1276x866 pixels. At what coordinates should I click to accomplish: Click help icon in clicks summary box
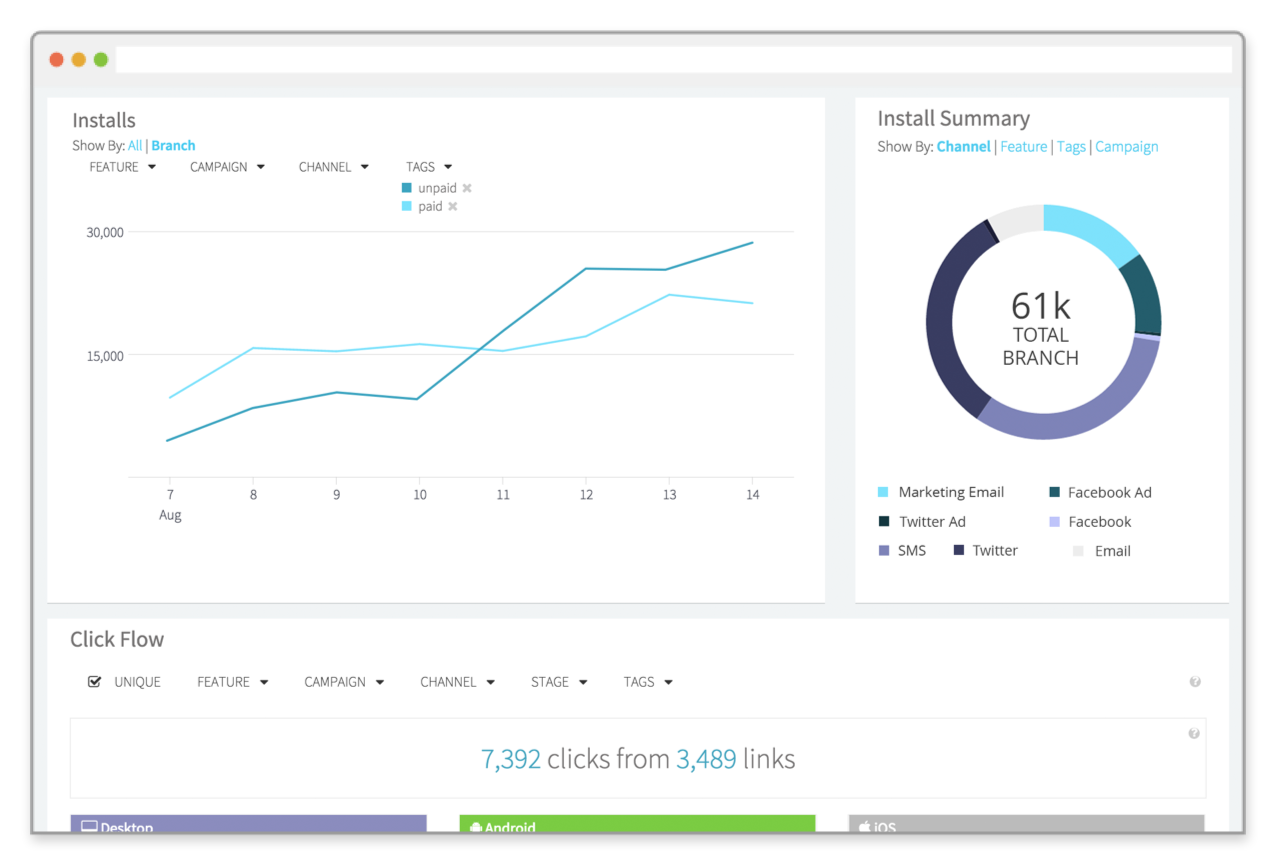tap(1193, 734)
